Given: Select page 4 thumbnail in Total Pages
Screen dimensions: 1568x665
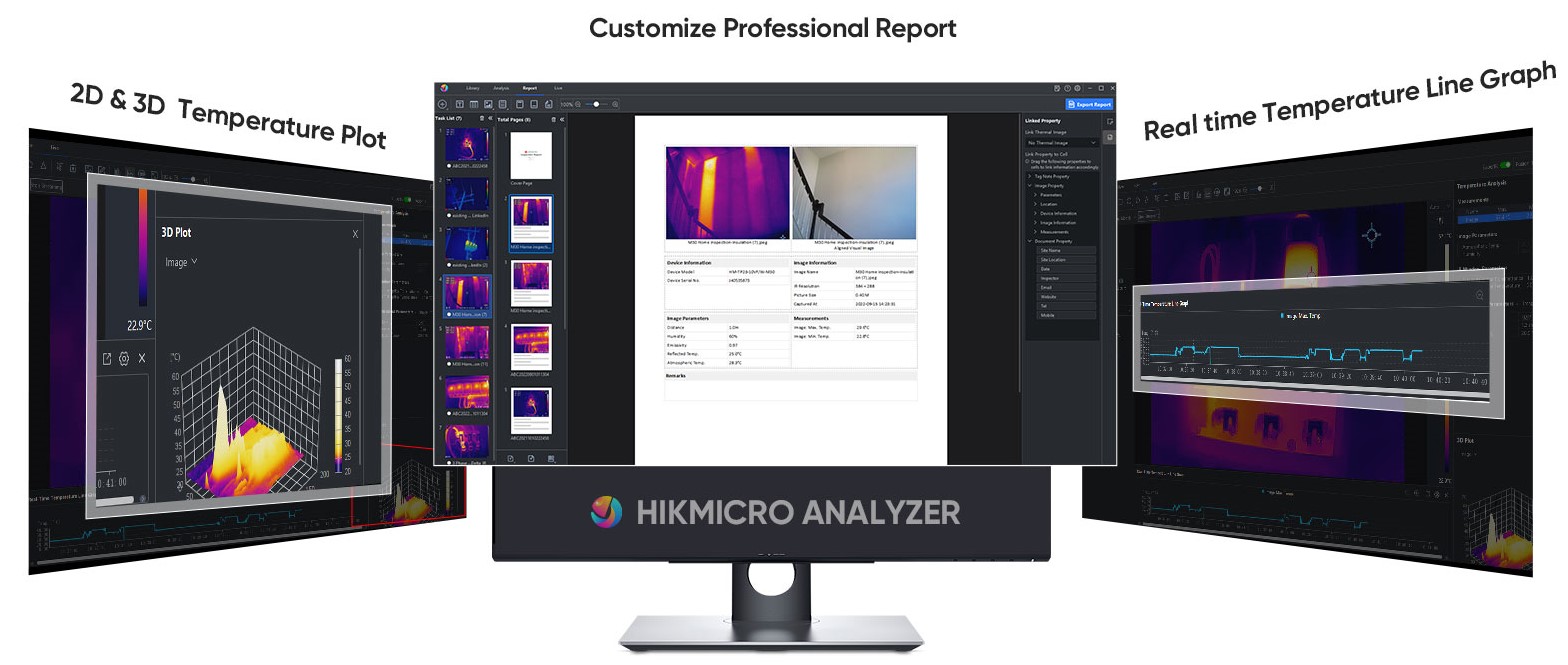Looking at the screenshot, I should coord(531,347).
